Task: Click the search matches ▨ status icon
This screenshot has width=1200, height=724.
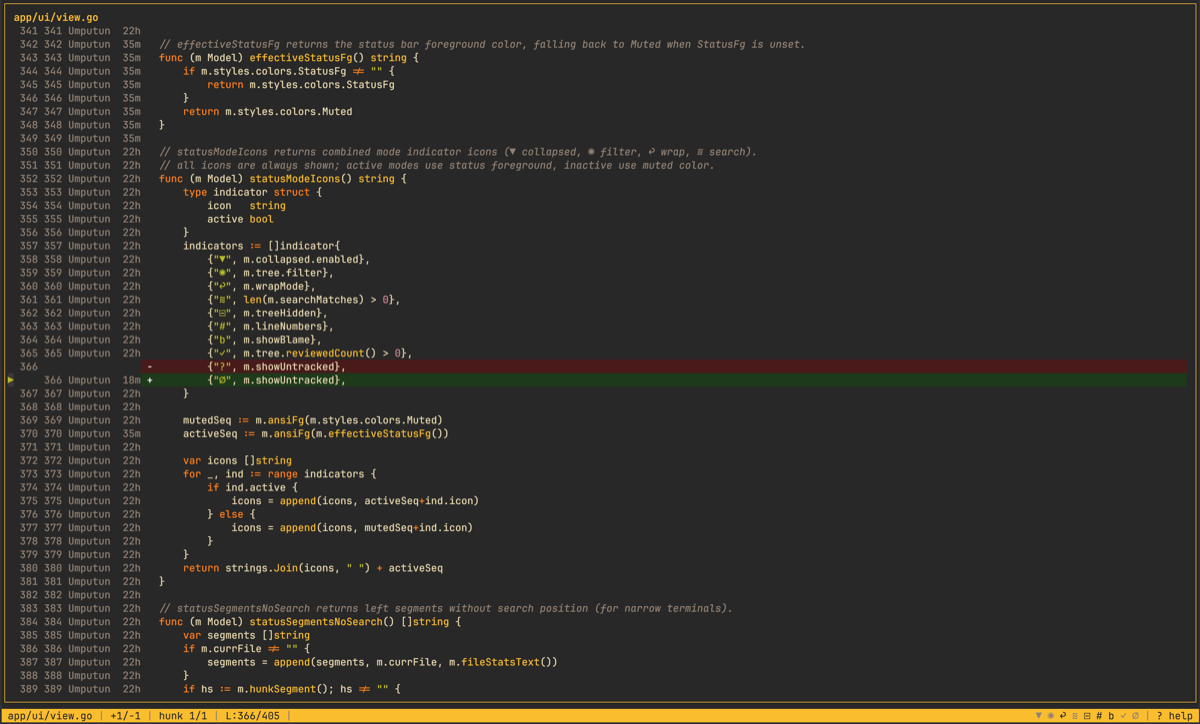Action: tap(1075, 716)
